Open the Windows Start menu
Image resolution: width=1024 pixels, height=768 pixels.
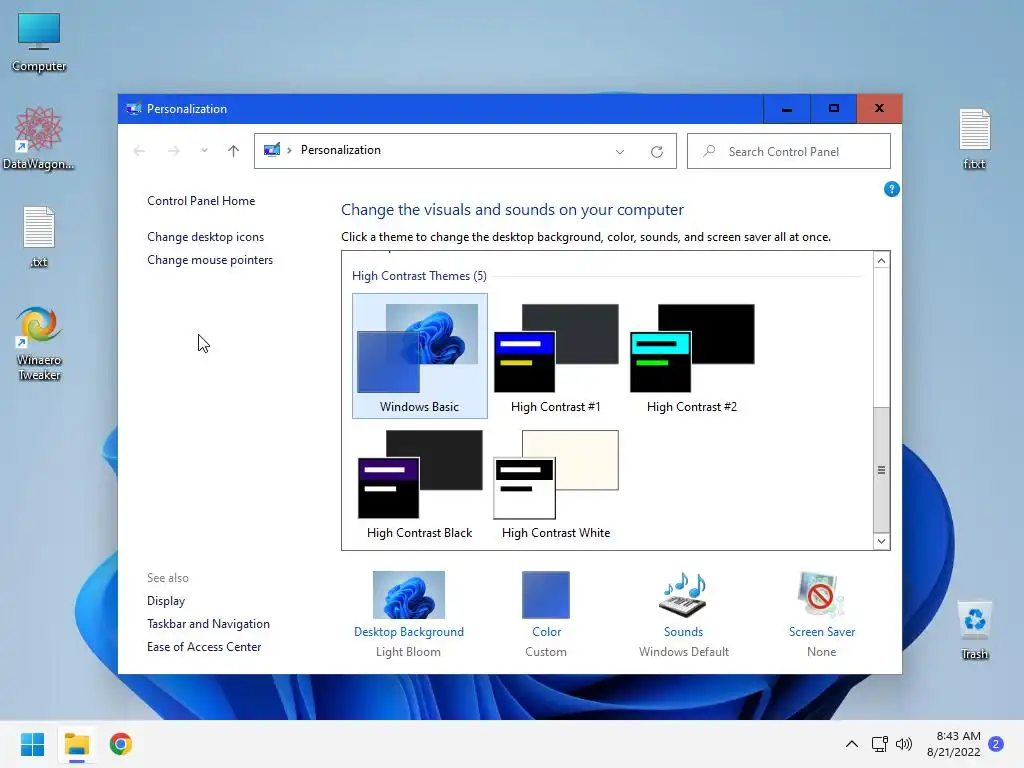[32, 744]
